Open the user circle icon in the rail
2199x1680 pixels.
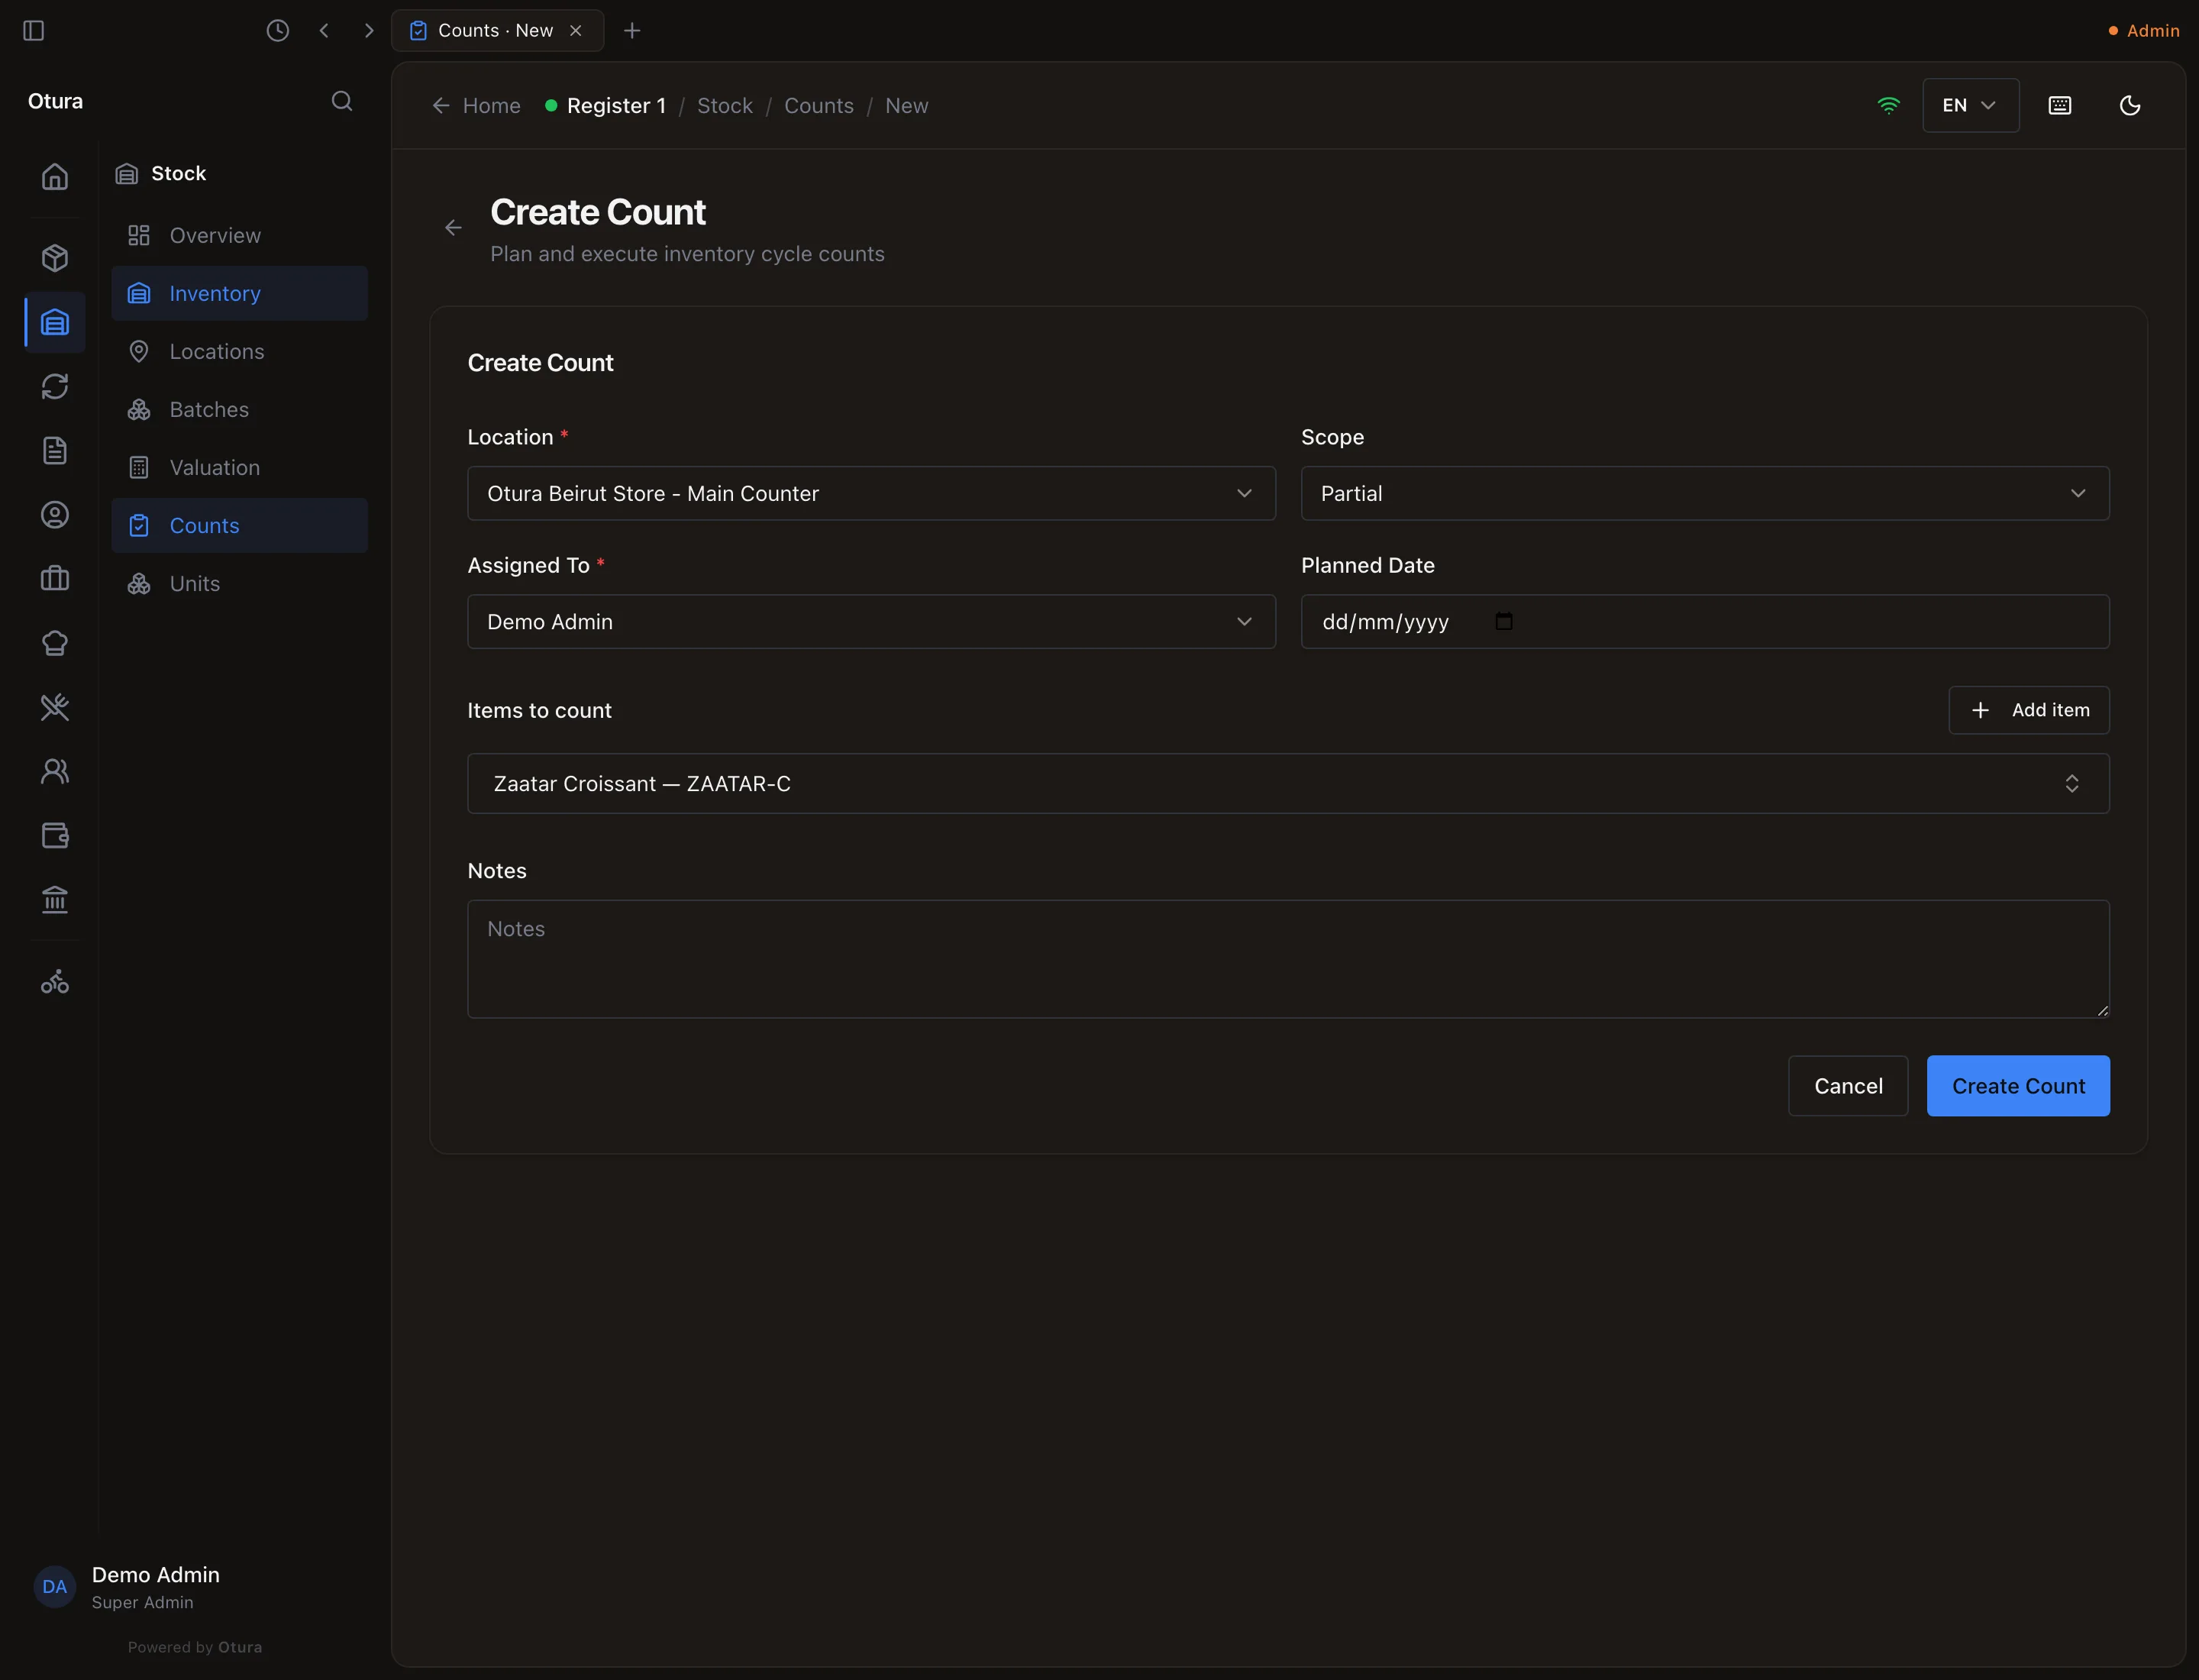click(x=55, y=515)
